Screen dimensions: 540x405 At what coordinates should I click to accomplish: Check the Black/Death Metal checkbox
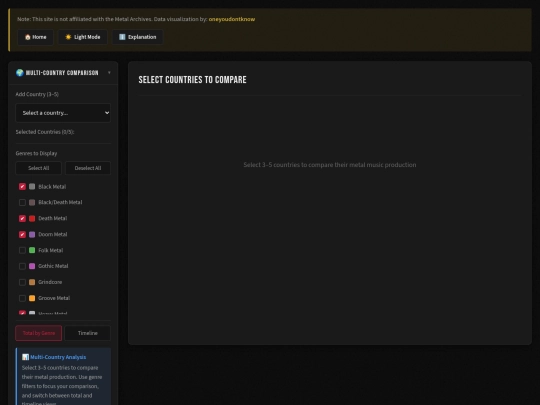click(22, 202)
